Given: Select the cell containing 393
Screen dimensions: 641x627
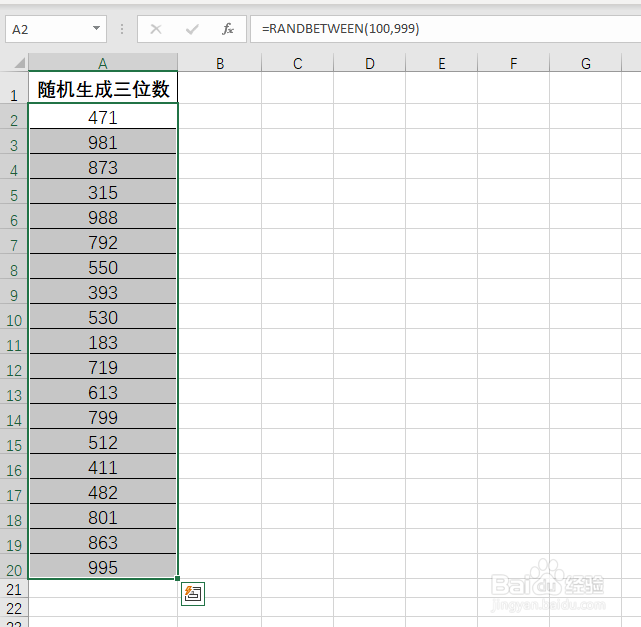Looking at the screenshot, I should pos(103,291).
